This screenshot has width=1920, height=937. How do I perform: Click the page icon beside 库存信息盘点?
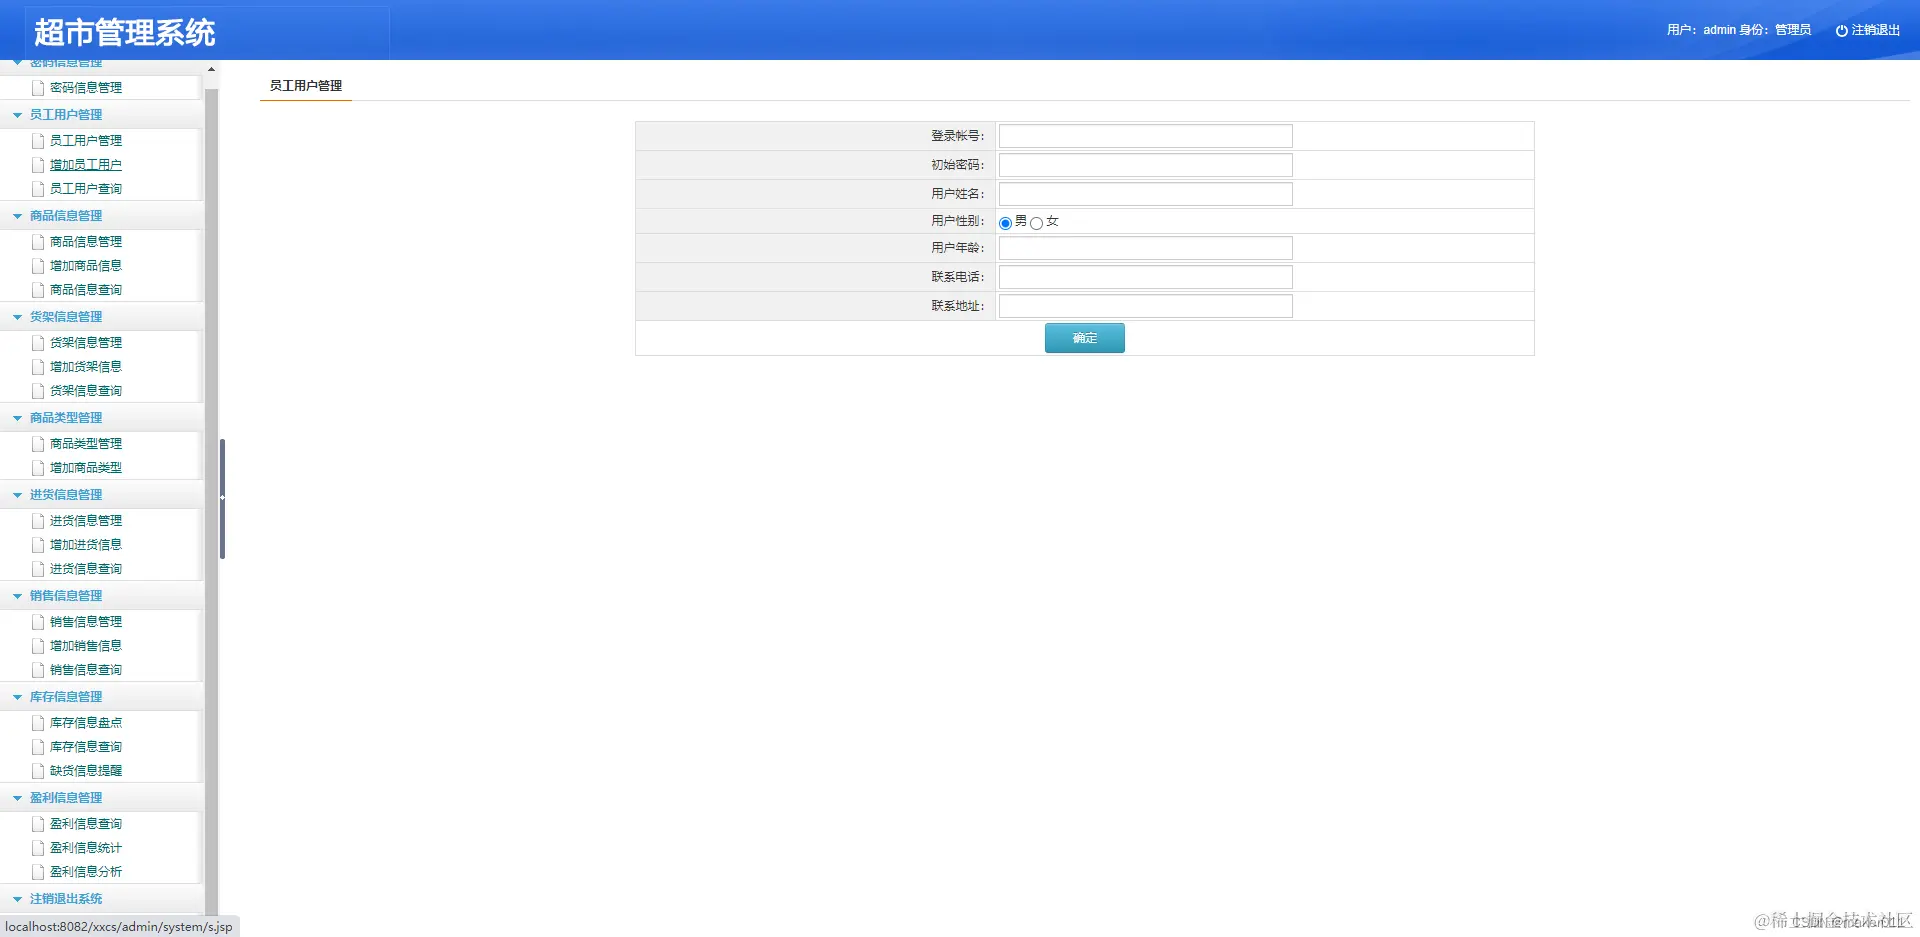[x=38, y=723]
